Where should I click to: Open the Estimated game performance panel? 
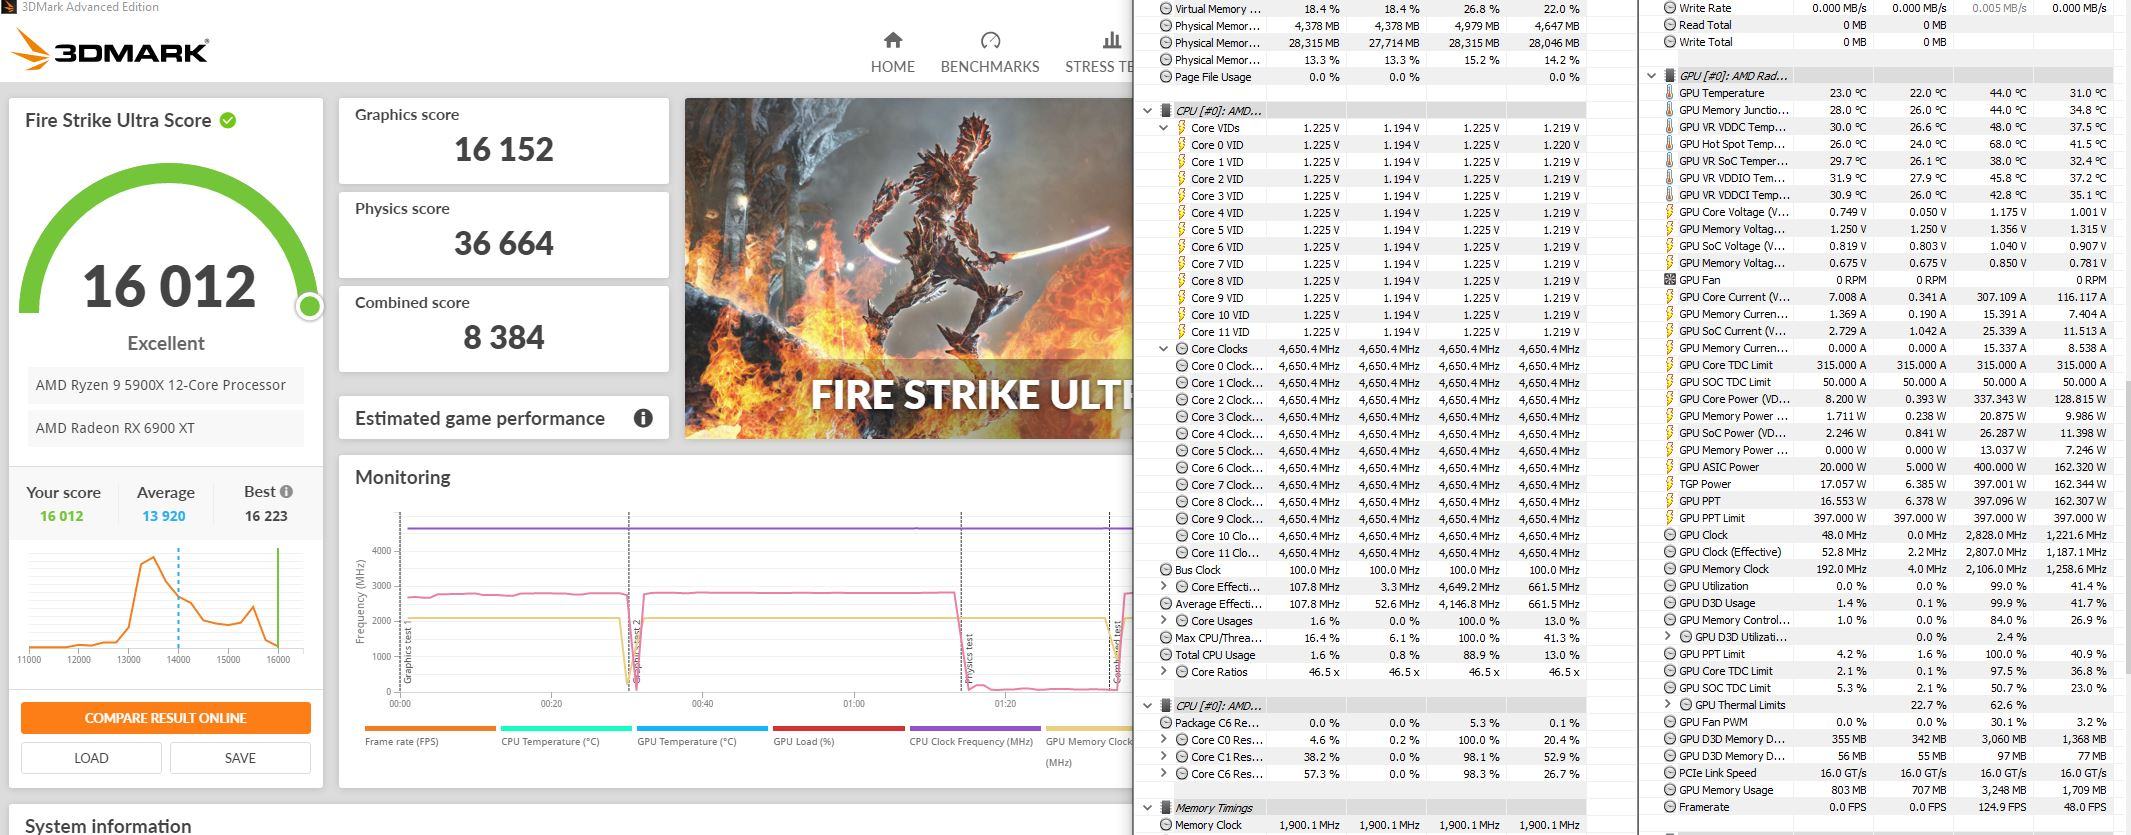pos(503,418)
